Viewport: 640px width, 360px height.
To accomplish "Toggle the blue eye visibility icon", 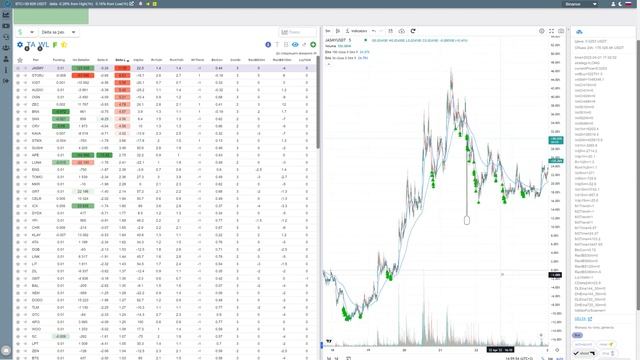I will pyautogui.click(x=295, y=44).
